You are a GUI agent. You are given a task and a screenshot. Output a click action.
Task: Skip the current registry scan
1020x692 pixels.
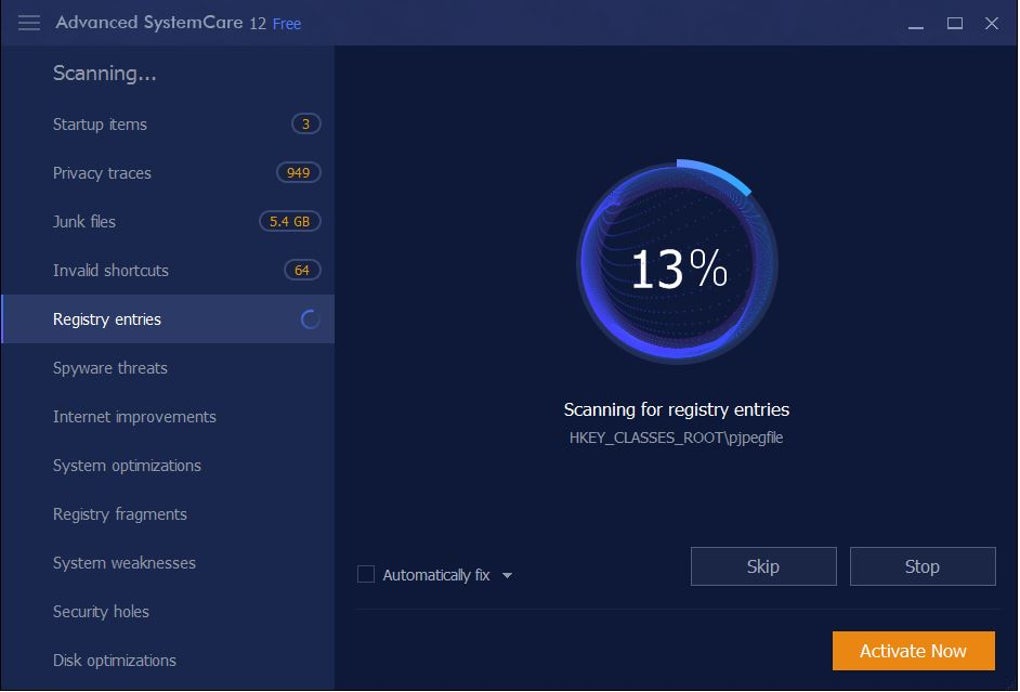click(x=764, y=566)
